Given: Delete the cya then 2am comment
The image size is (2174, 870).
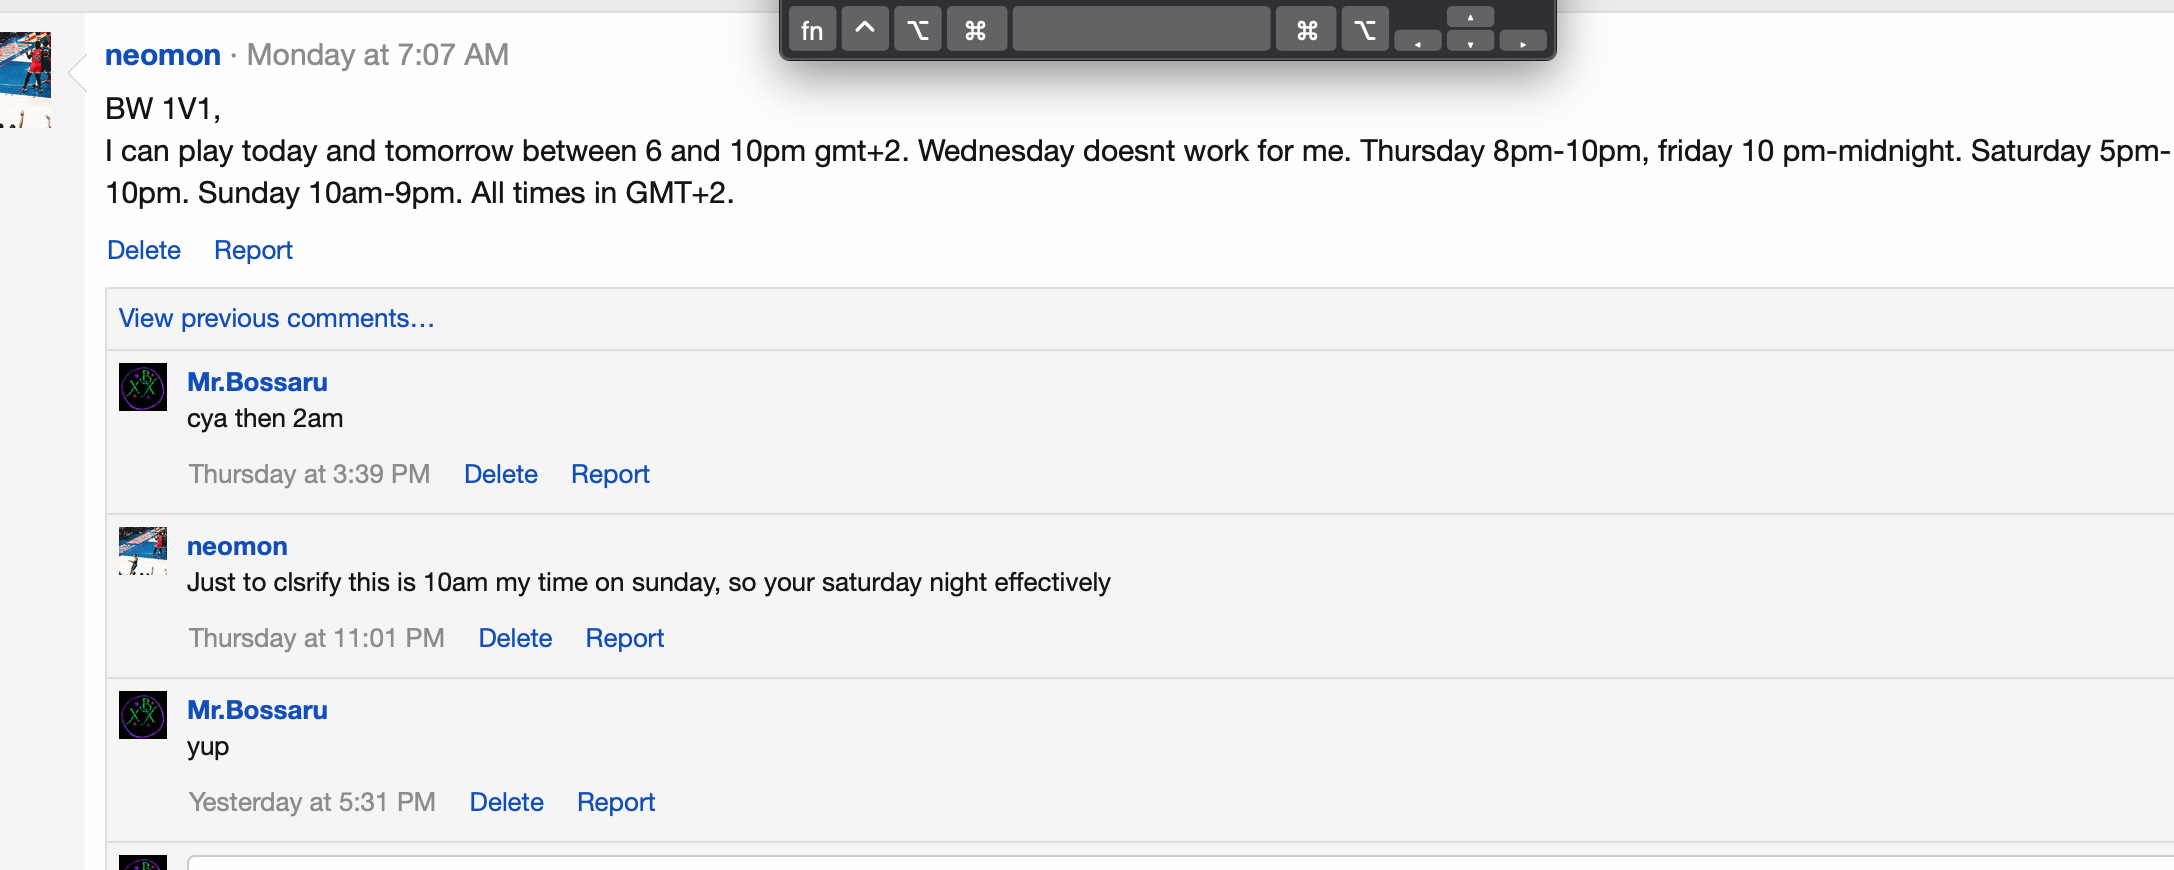Looking at the screenshot, I should point(500,474).
